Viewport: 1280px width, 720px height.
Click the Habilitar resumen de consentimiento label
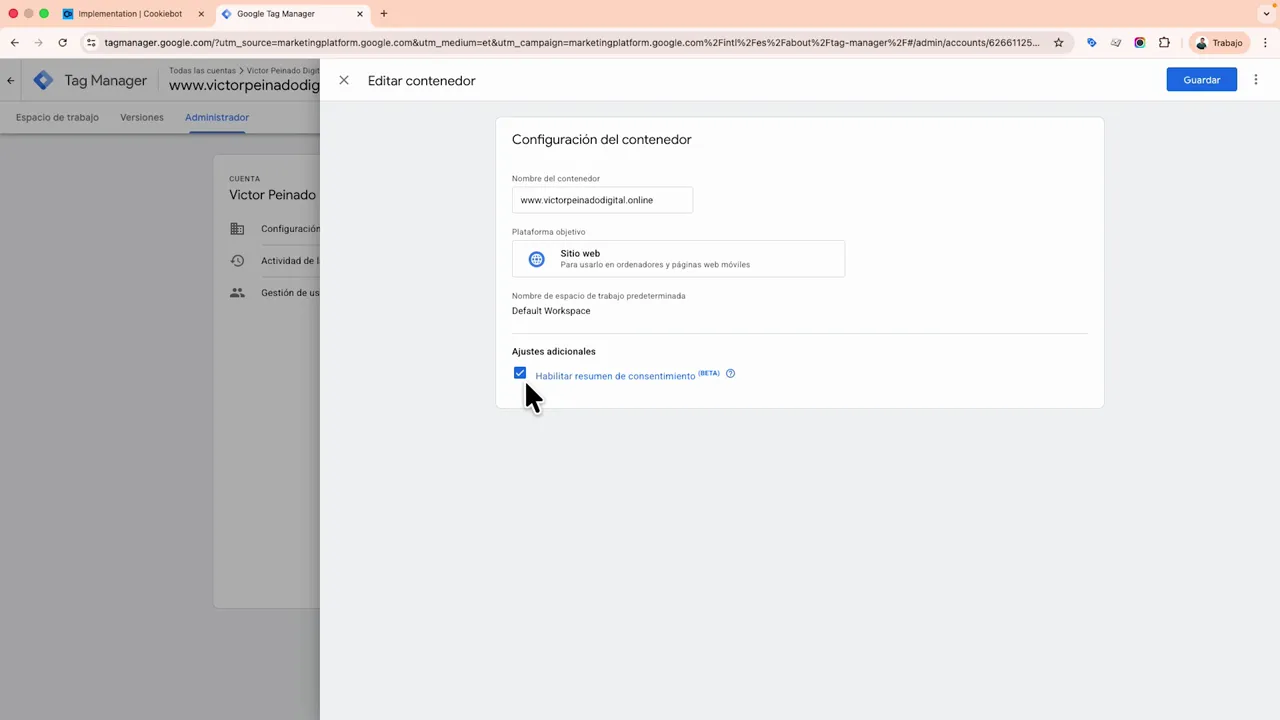[615, 376]
